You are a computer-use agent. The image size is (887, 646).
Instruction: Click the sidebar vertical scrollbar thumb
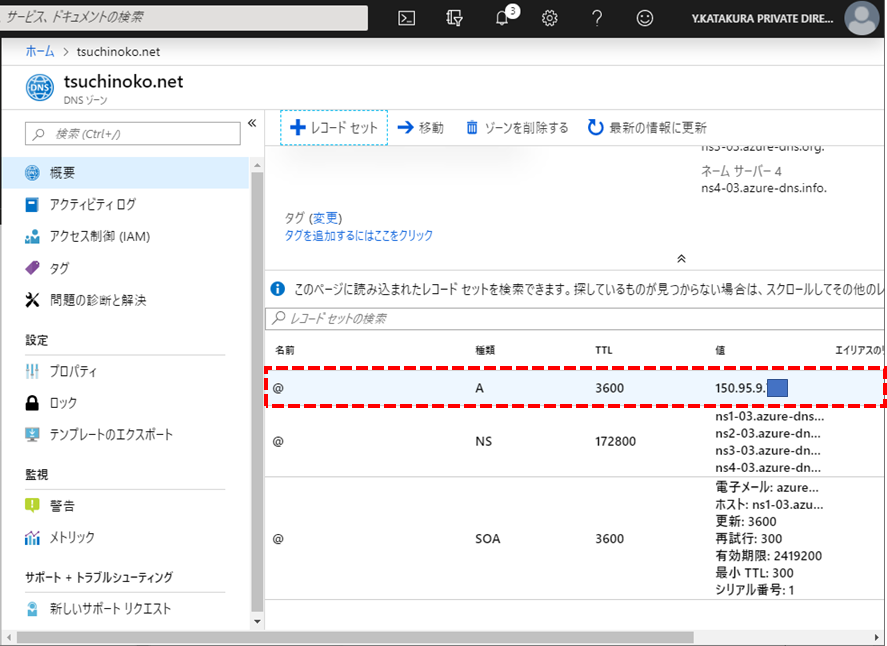click(257, 392)
